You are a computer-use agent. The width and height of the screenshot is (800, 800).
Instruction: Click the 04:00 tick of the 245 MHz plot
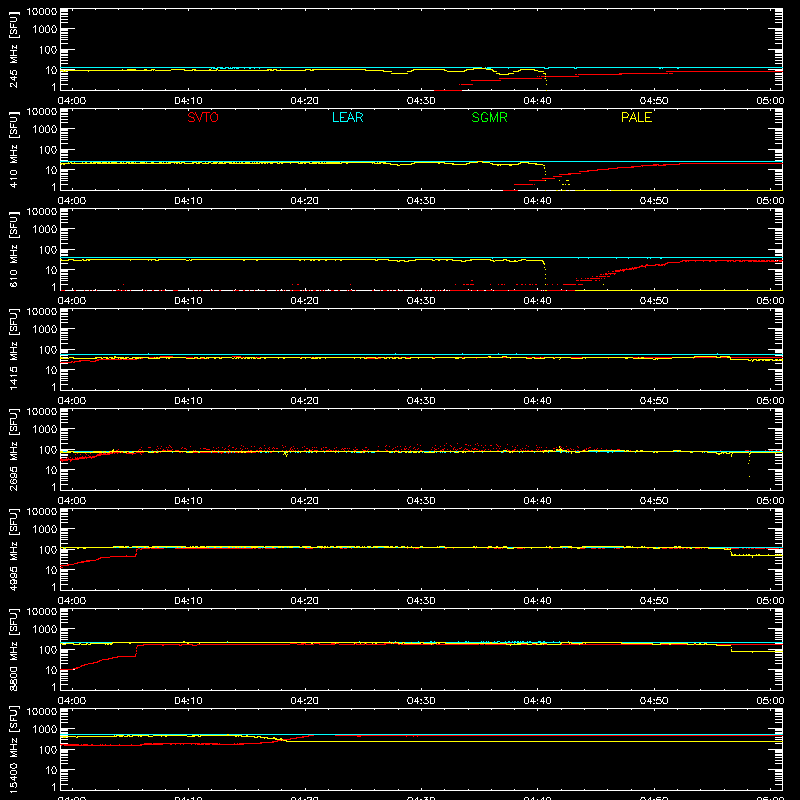72,101
